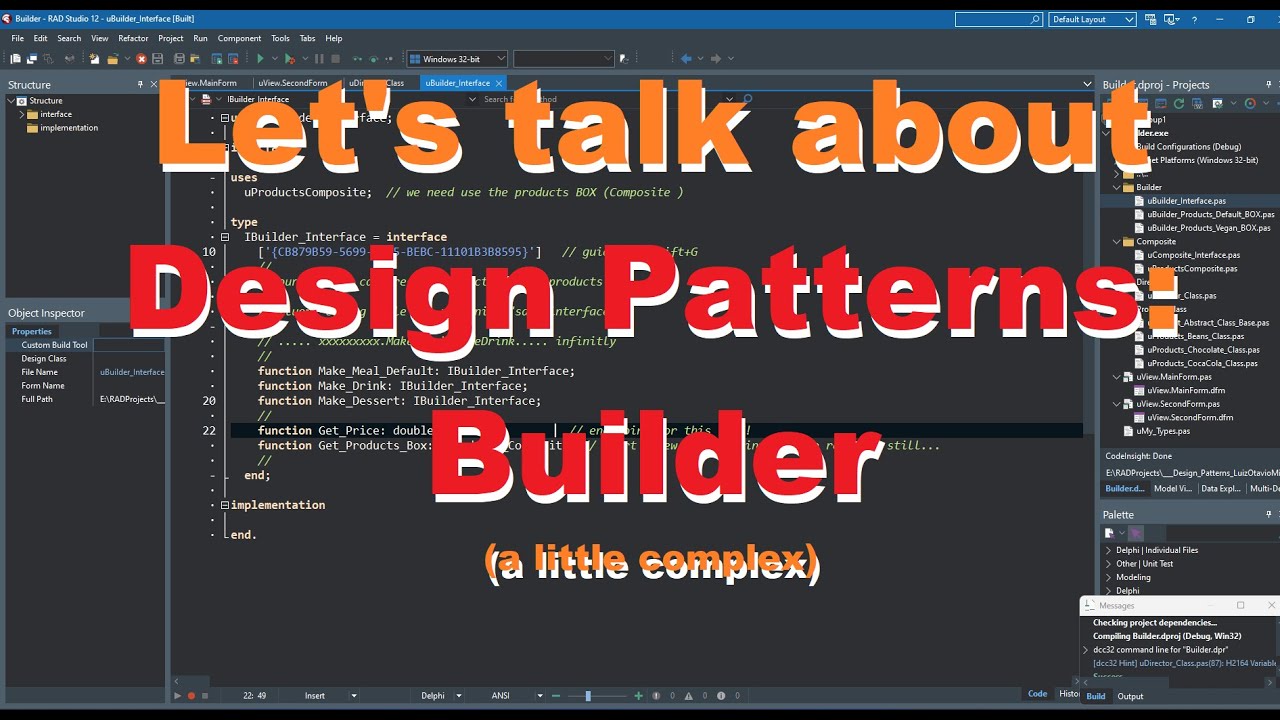
Task: Click the macro Play icon in status bar
Action: click(x=178, y=695)
